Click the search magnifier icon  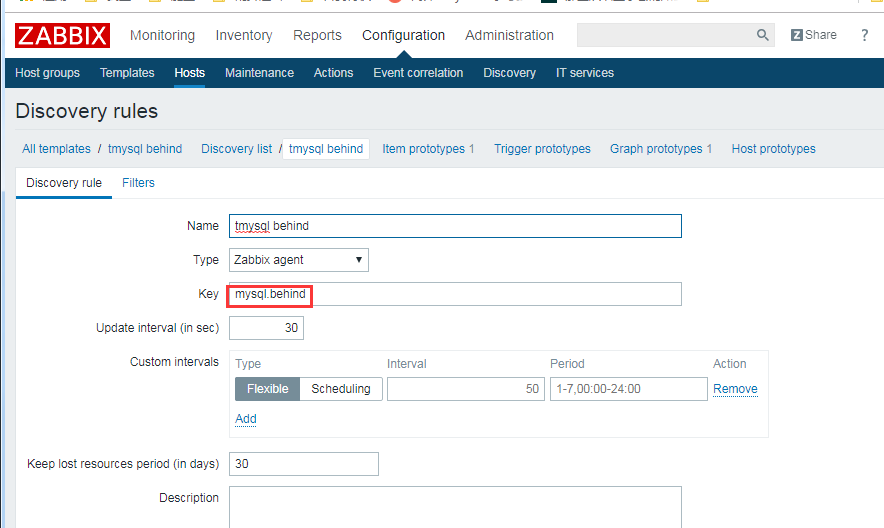pyautogui.click(x=763, y=35)
